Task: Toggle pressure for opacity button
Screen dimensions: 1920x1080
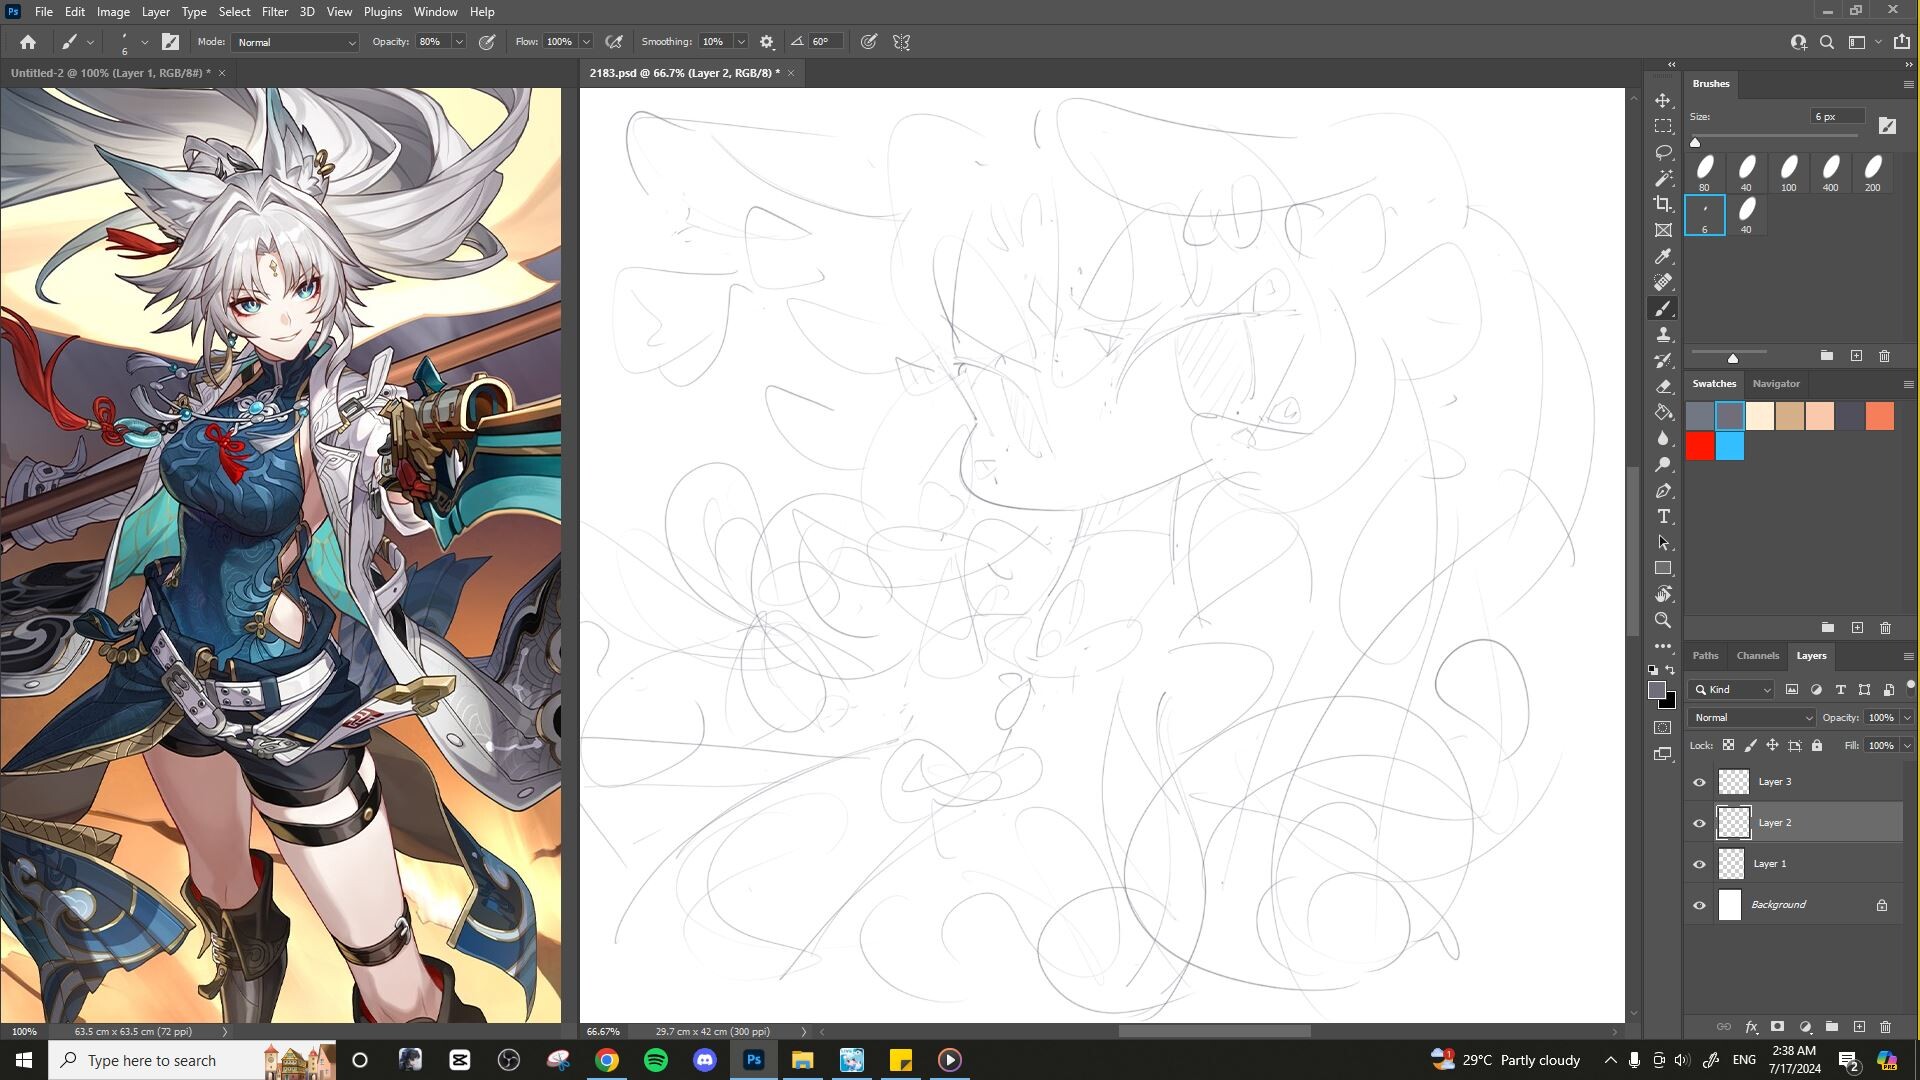Action: point(487,42)
